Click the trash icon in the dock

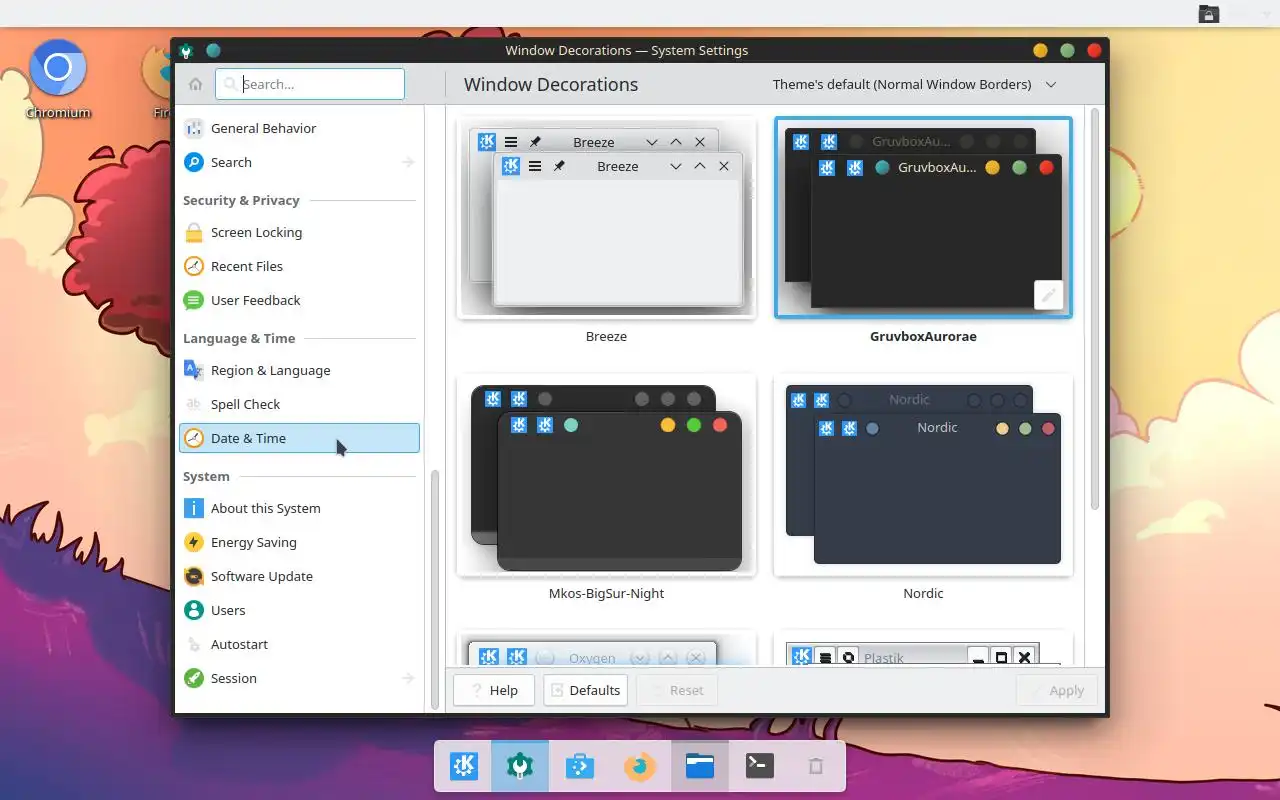click(x=816, y=767)
